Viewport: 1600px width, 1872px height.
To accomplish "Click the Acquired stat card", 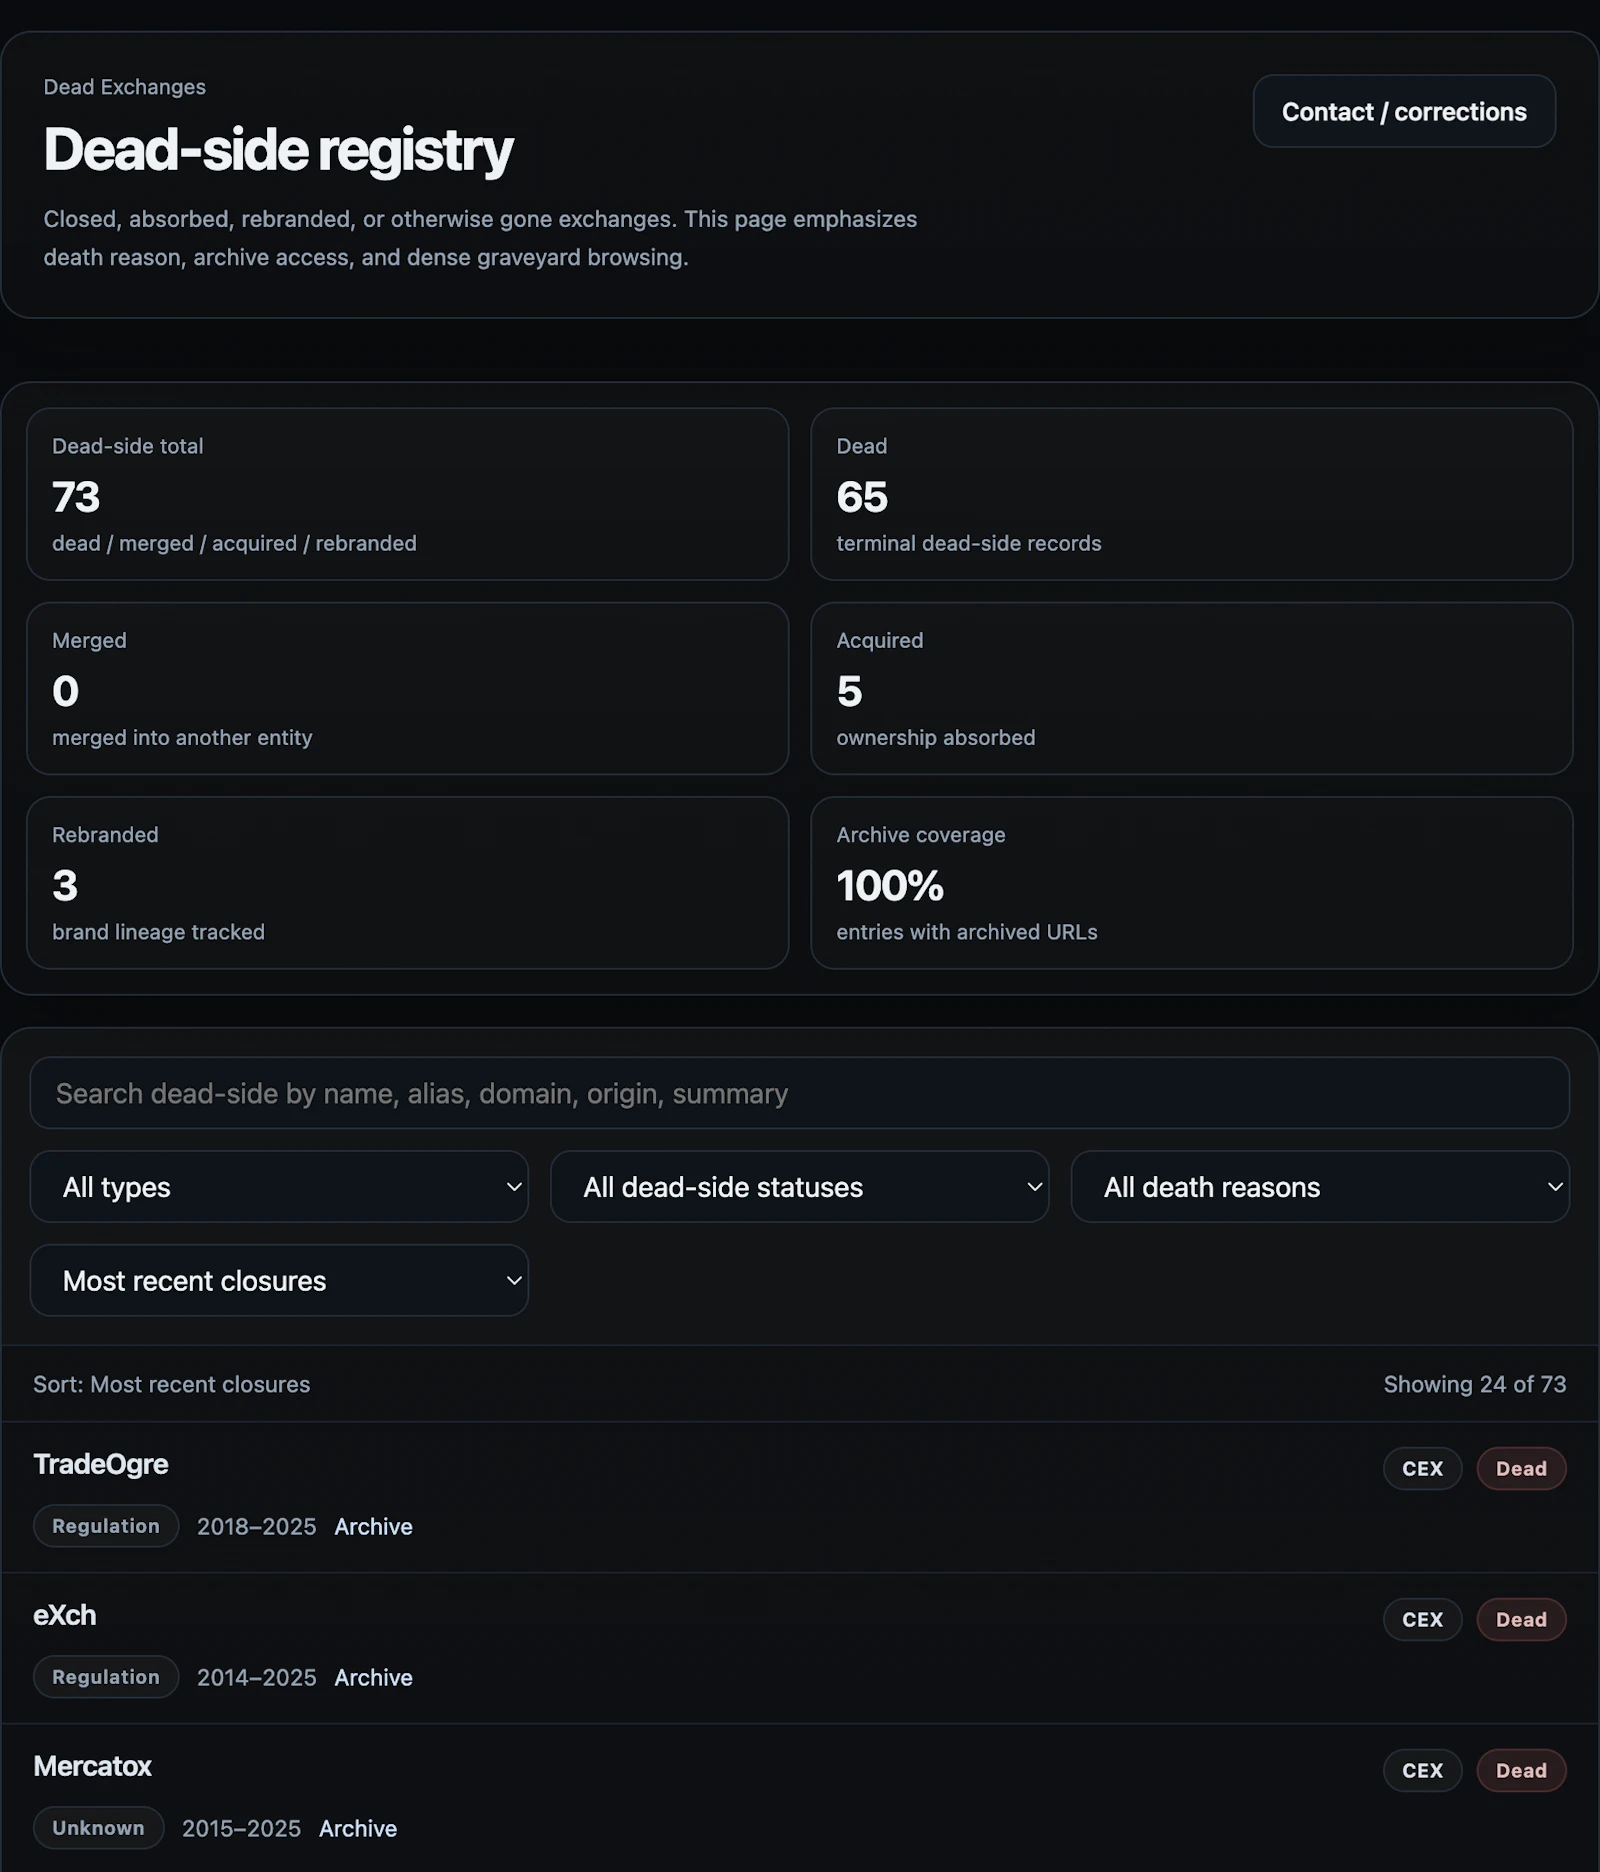I will (1192, 689).
